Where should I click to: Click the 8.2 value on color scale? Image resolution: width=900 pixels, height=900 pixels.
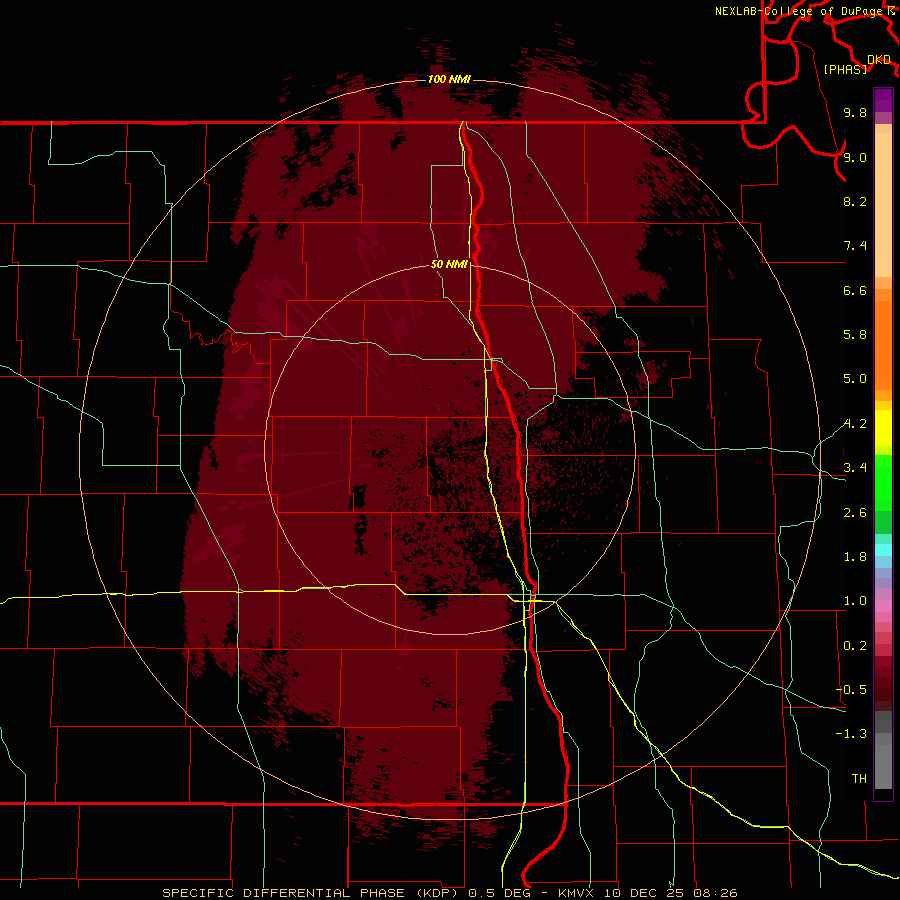[x=855, y=201]
